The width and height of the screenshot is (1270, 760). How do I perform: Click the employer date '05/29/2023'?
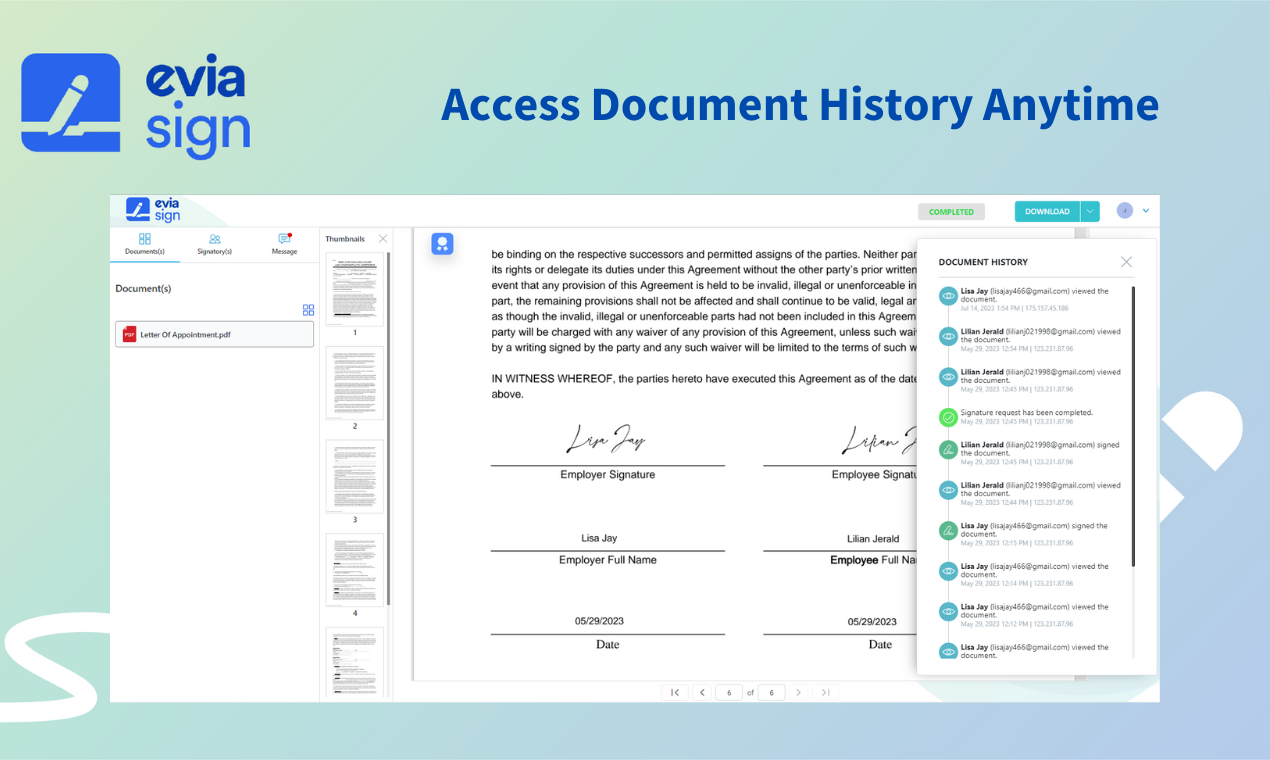tap(599, 621)
